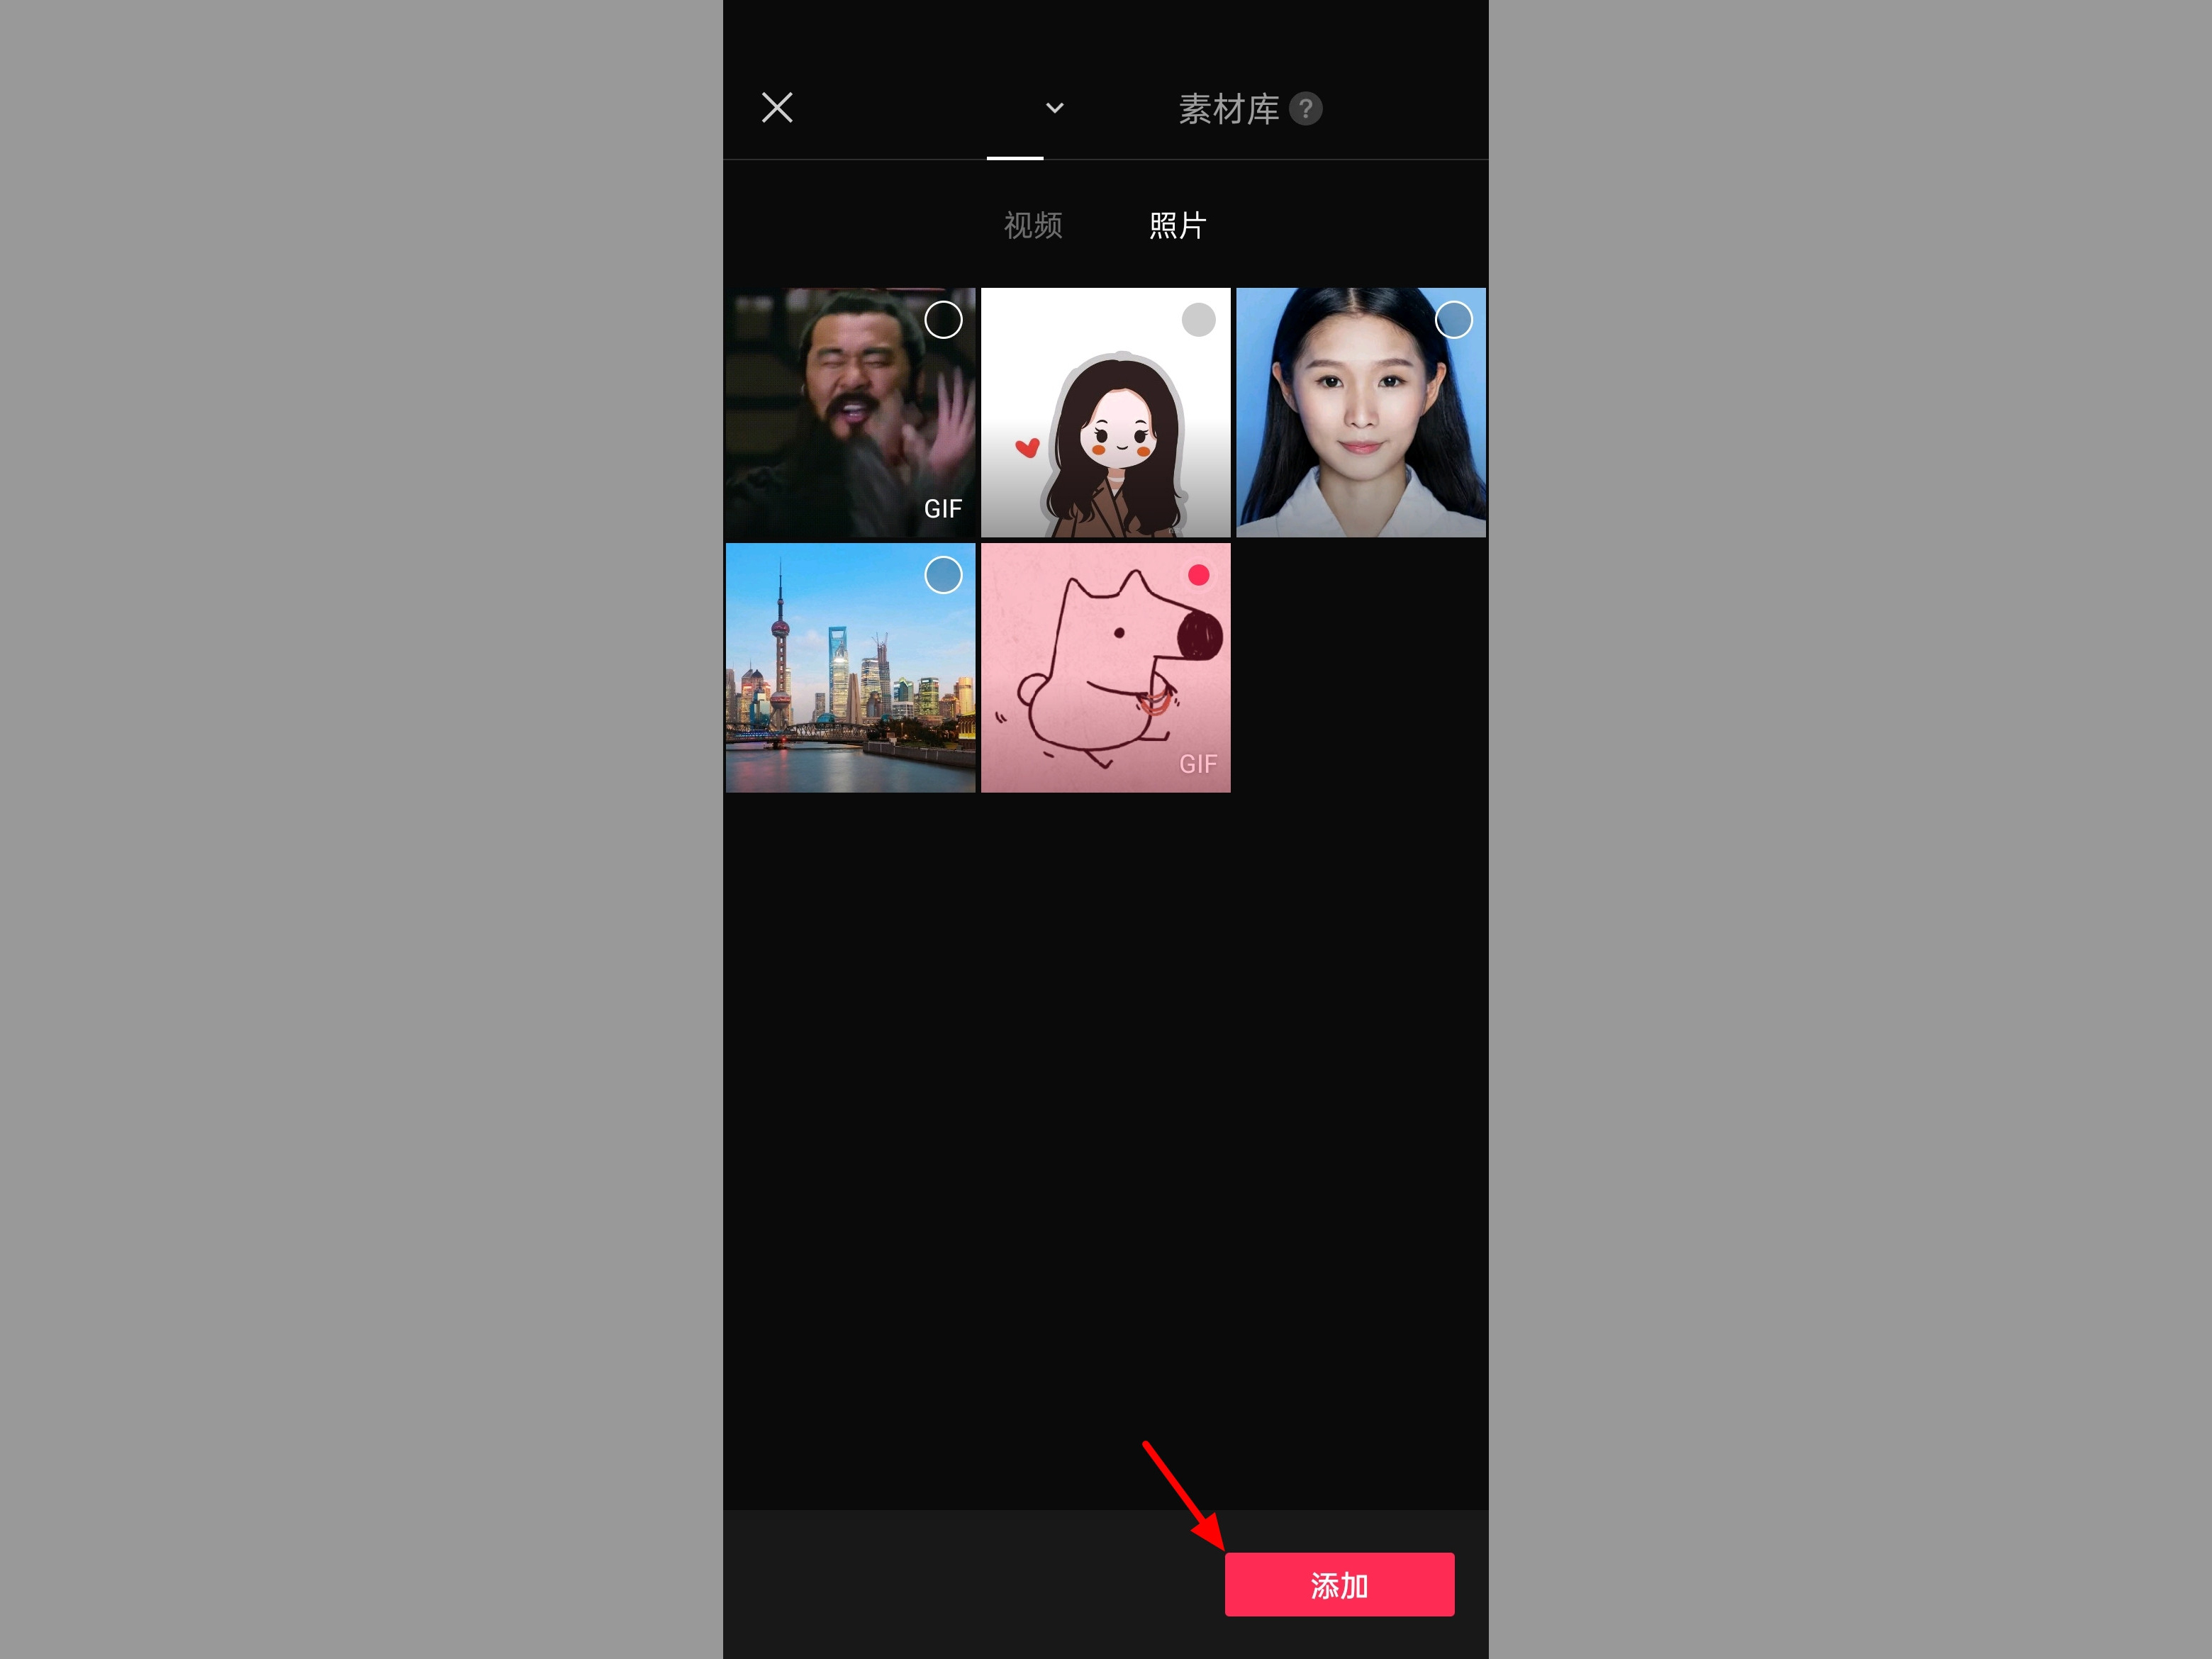Select the cartoon girl illustration thumbnail
Screen dimensions: 2212x1659
point(1105,410)
